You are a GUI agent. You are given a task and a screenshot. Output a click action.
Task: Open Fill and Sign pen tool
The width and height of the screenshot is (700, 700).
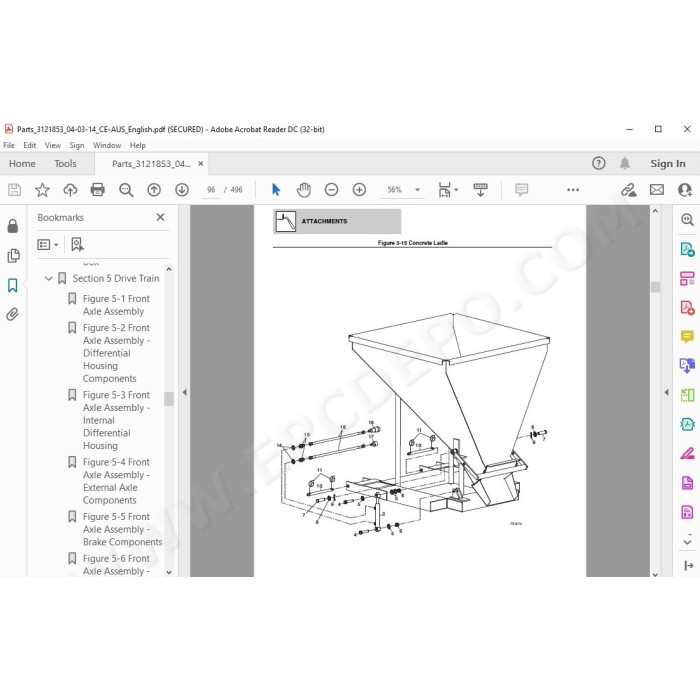pos(687,453)
